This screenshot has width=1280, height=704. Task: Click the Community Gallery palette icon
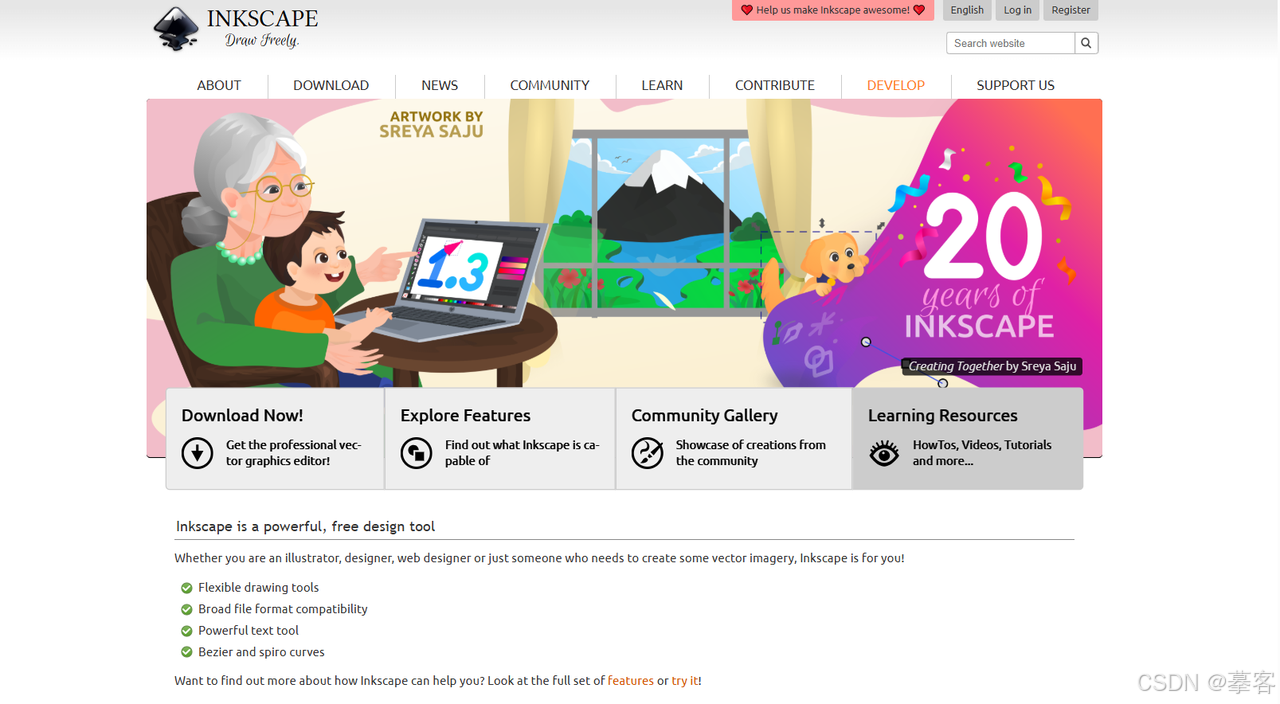pos(647,453)
